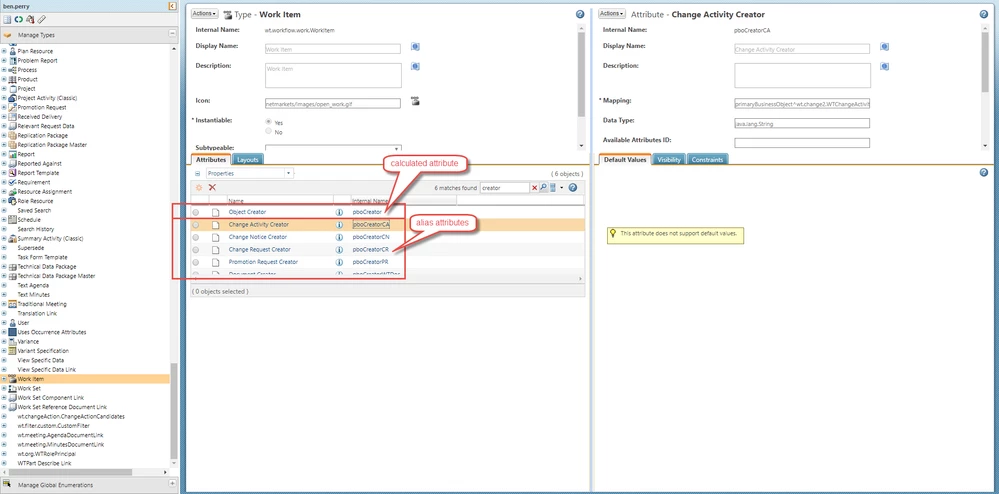The height and width of the screenshot is (494, 999).
Task: Open help in the Default Values tab area
Action: (x=984, y=172)
